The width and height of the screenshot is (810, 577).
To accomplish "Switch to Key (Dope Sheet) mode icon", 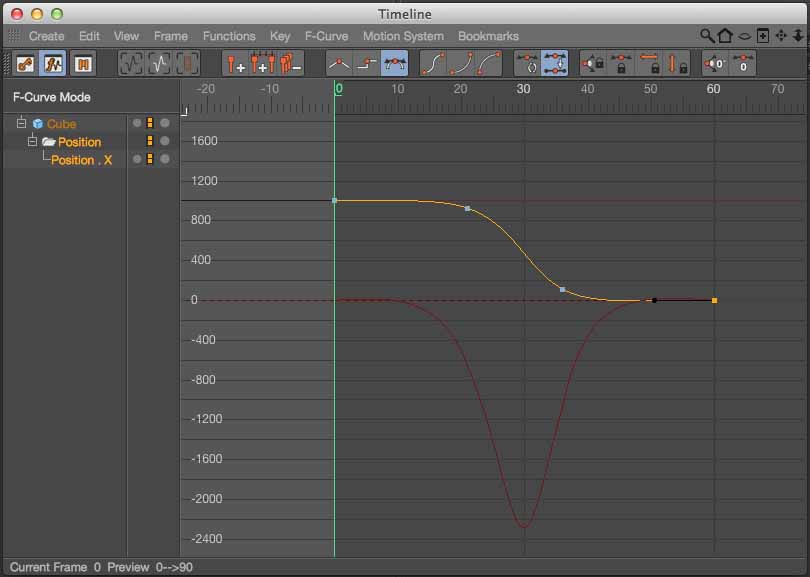I will (x=25, y=64).
